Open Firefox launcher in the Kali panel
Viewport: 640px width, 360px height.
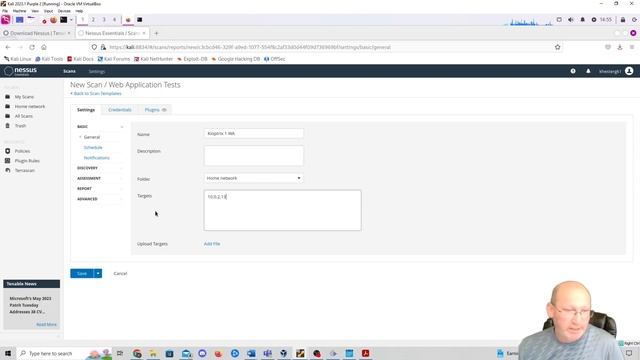[x=53, y=20]
